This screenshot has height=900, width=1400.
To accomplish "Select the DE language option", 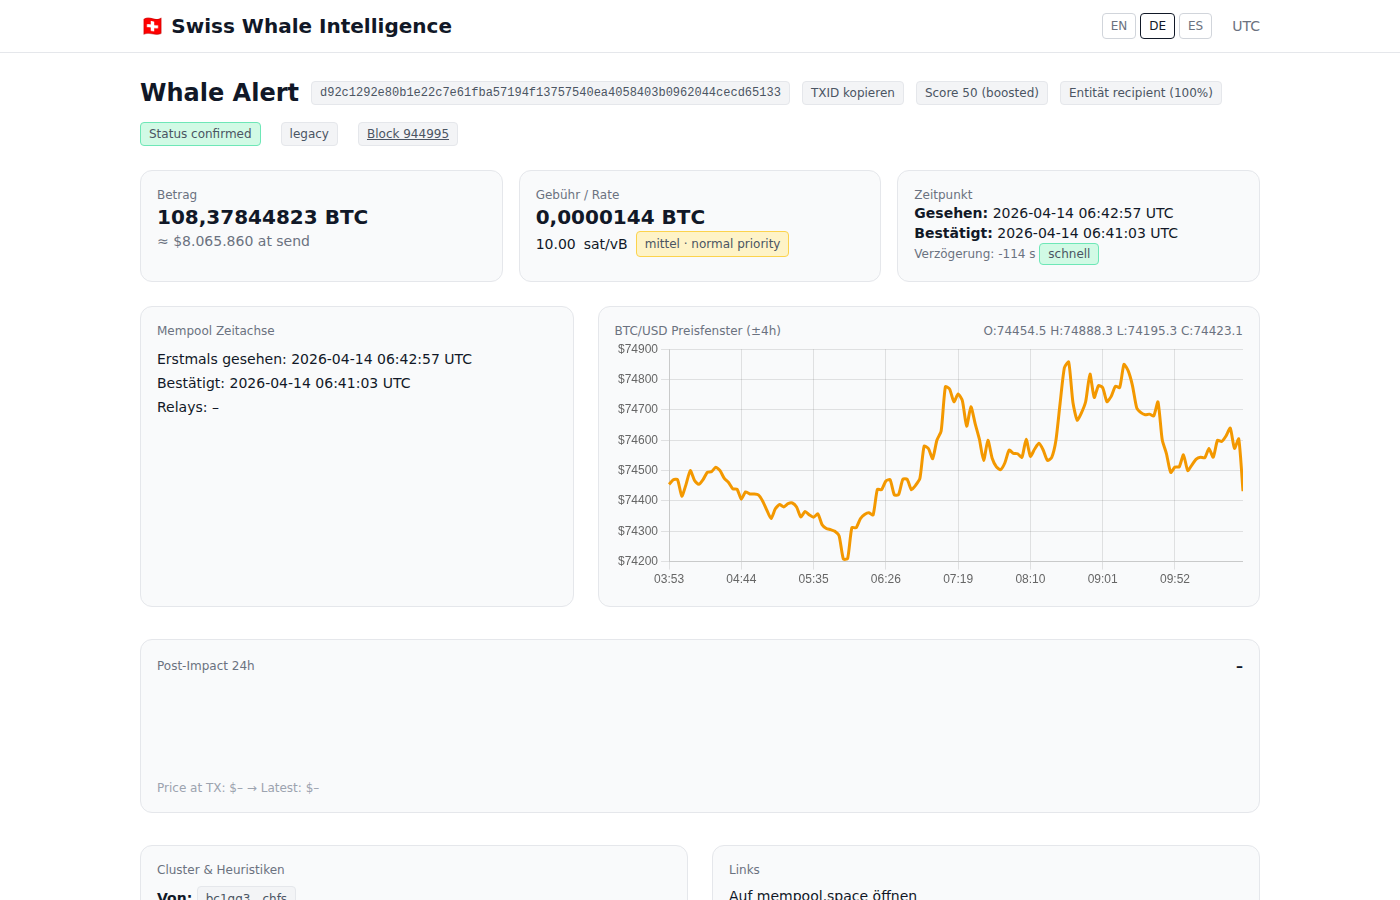I will click(x=1157, y=26).
